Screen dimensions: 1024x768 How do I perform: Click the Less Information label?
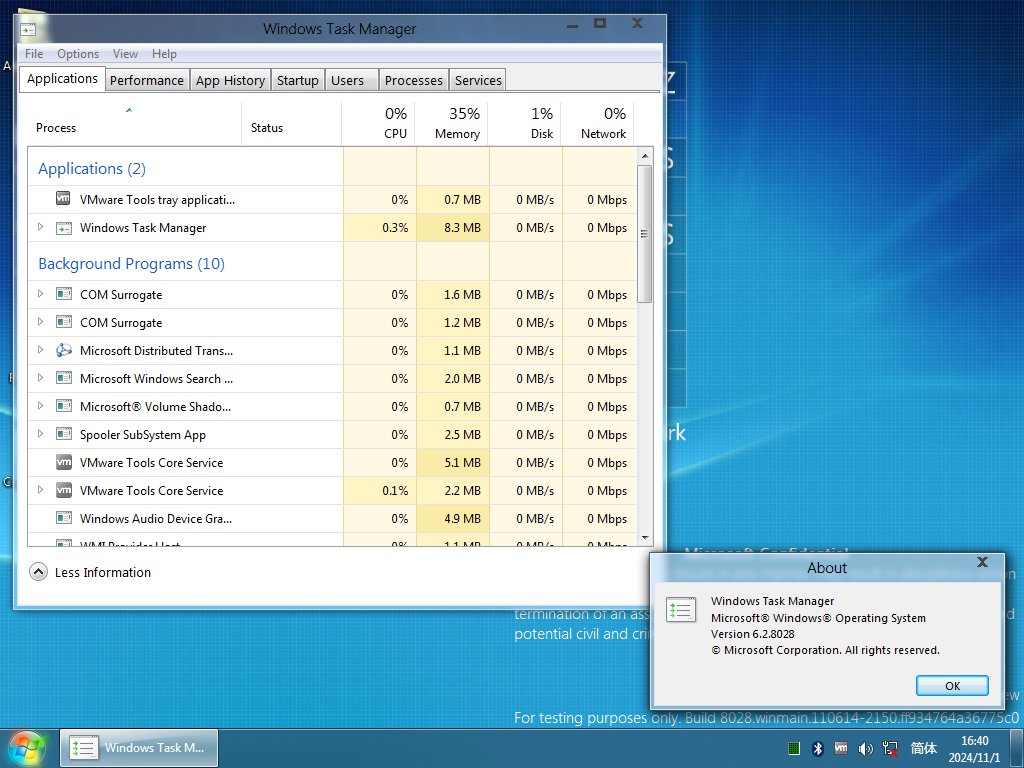click(103, 573)
